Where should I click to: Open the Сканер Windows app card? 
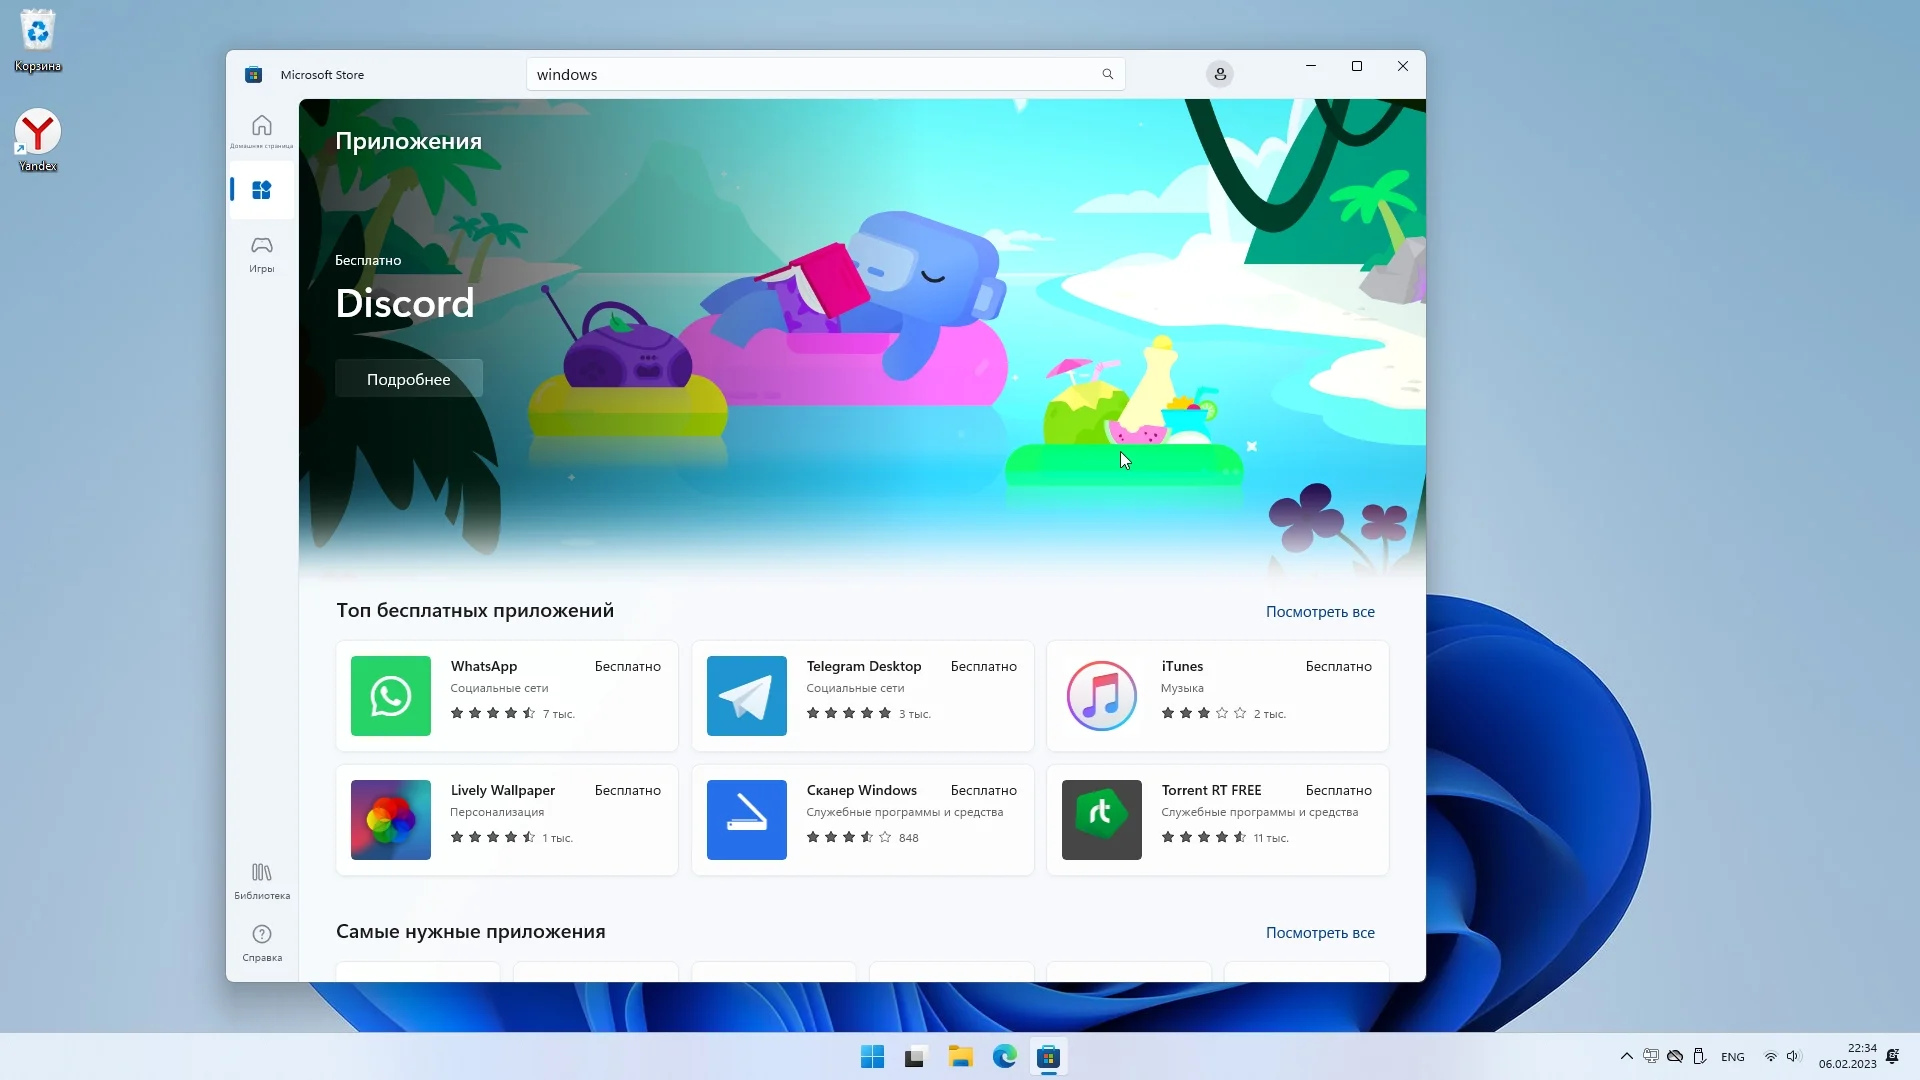[862, 820]
